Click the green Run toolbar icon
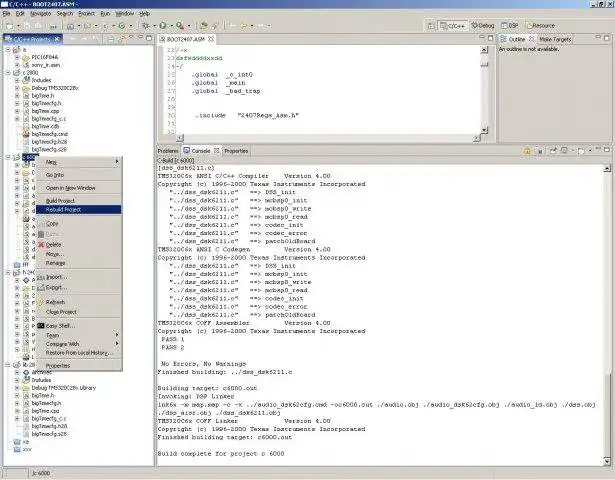This screenshot has width=615, height=480. coord(162,26)
